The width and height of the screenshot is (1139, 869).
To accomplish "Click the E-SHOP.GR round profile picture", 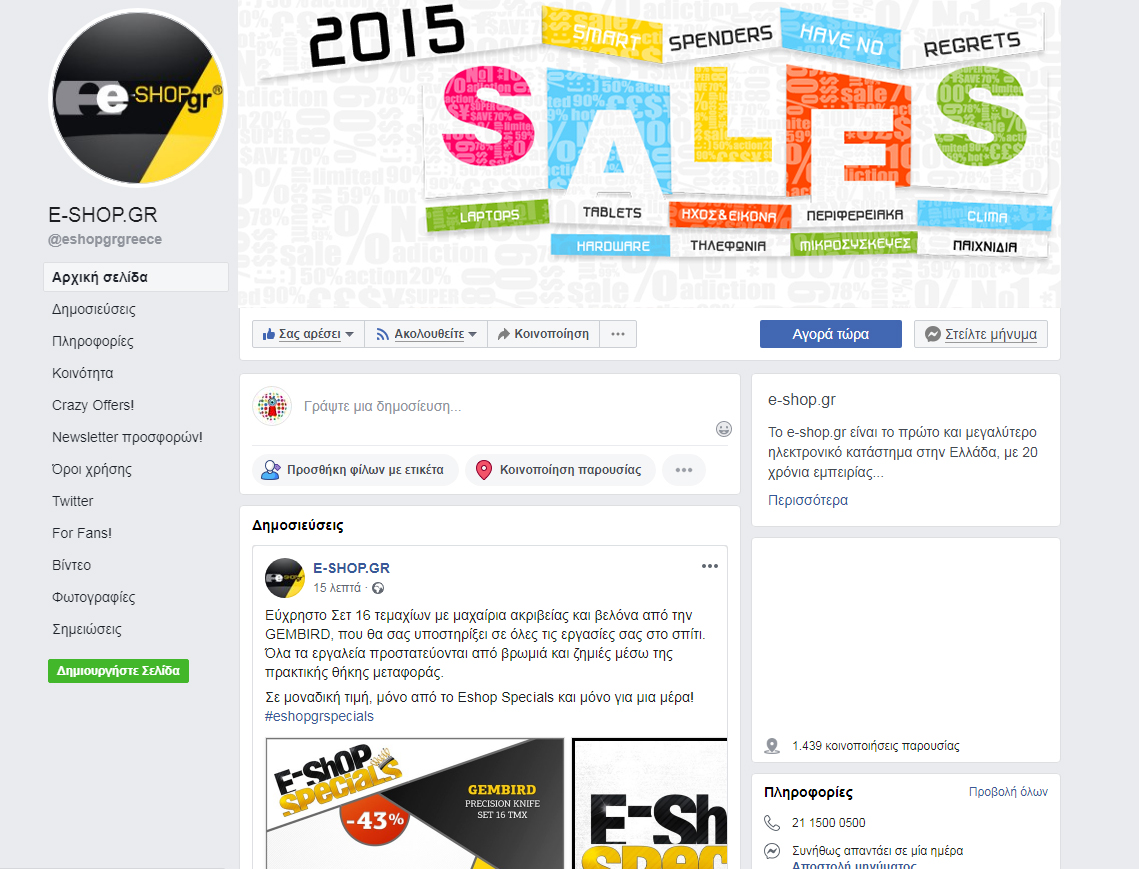I will coord(138,98).
